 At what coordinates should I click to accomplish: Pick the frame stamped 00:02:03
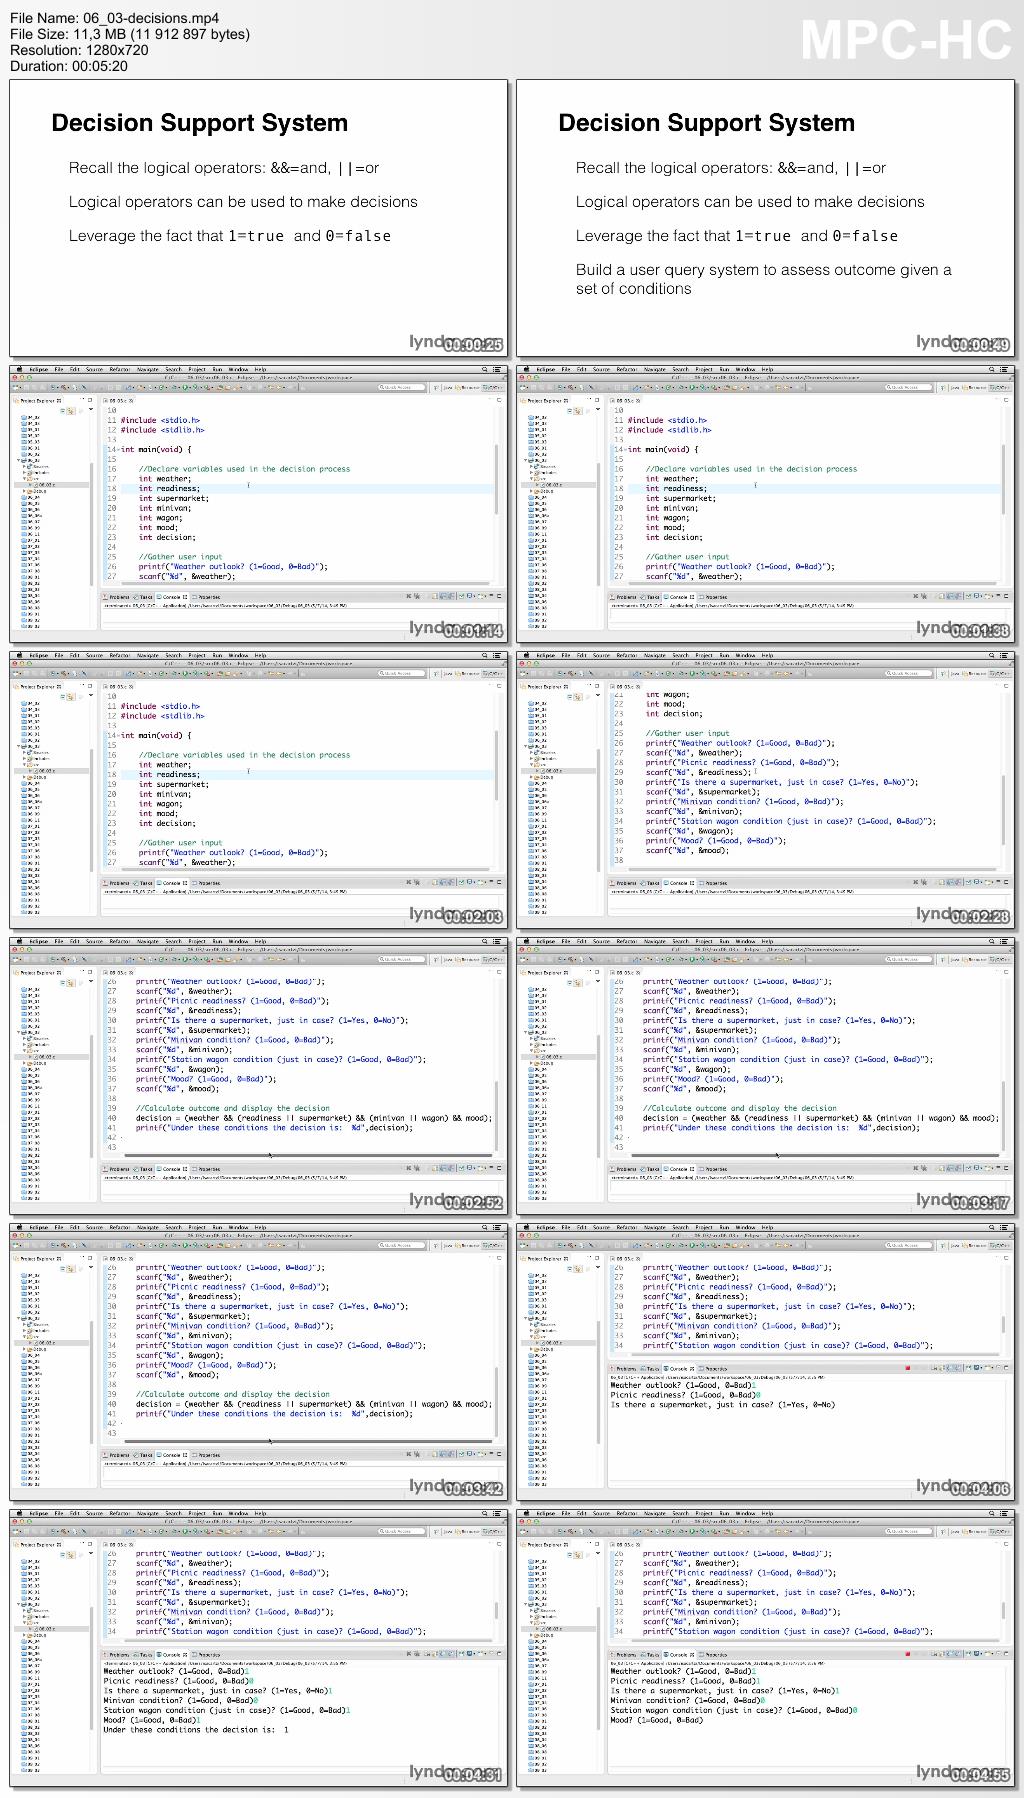tap(258, 790)
